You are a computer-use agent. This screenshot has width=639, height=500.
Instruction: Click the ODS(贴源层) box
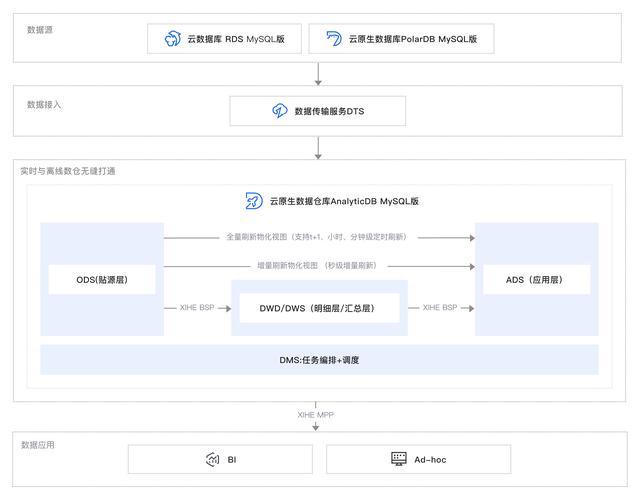point(102,280)
